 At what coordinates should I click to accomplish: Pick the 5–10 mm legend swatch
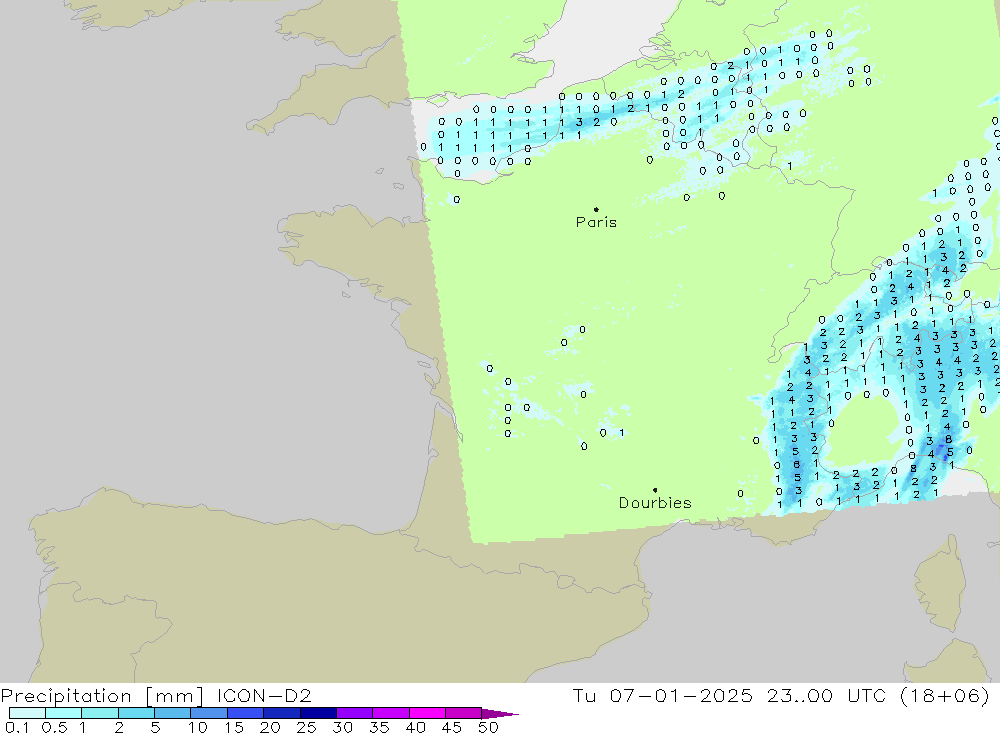[172, 713]
